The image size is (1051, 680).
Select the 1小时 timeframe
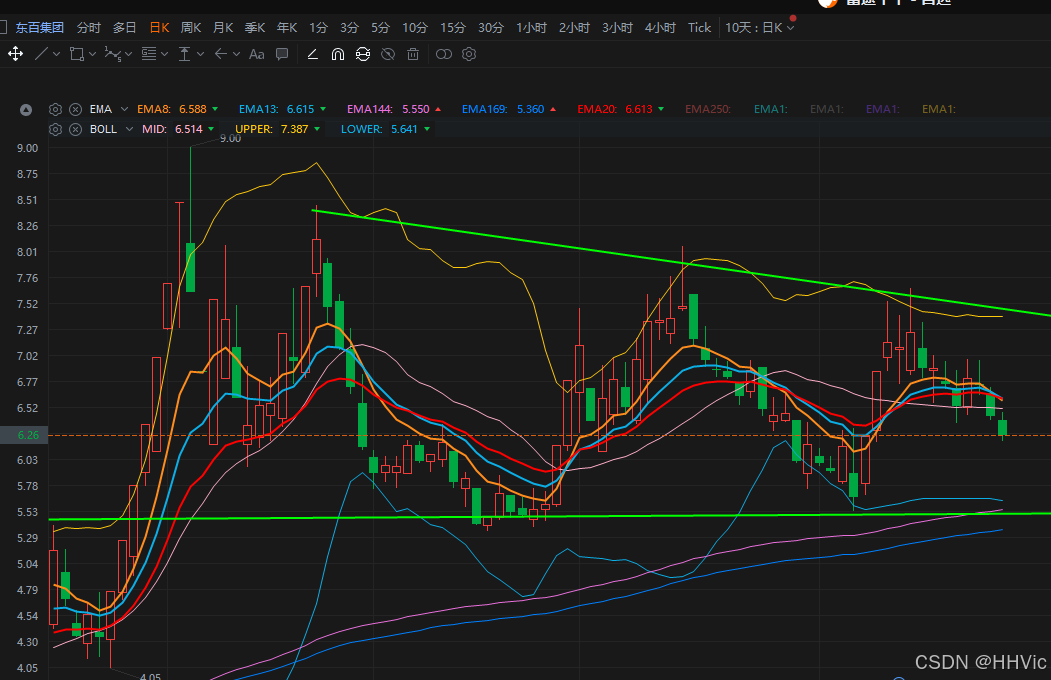531,27
